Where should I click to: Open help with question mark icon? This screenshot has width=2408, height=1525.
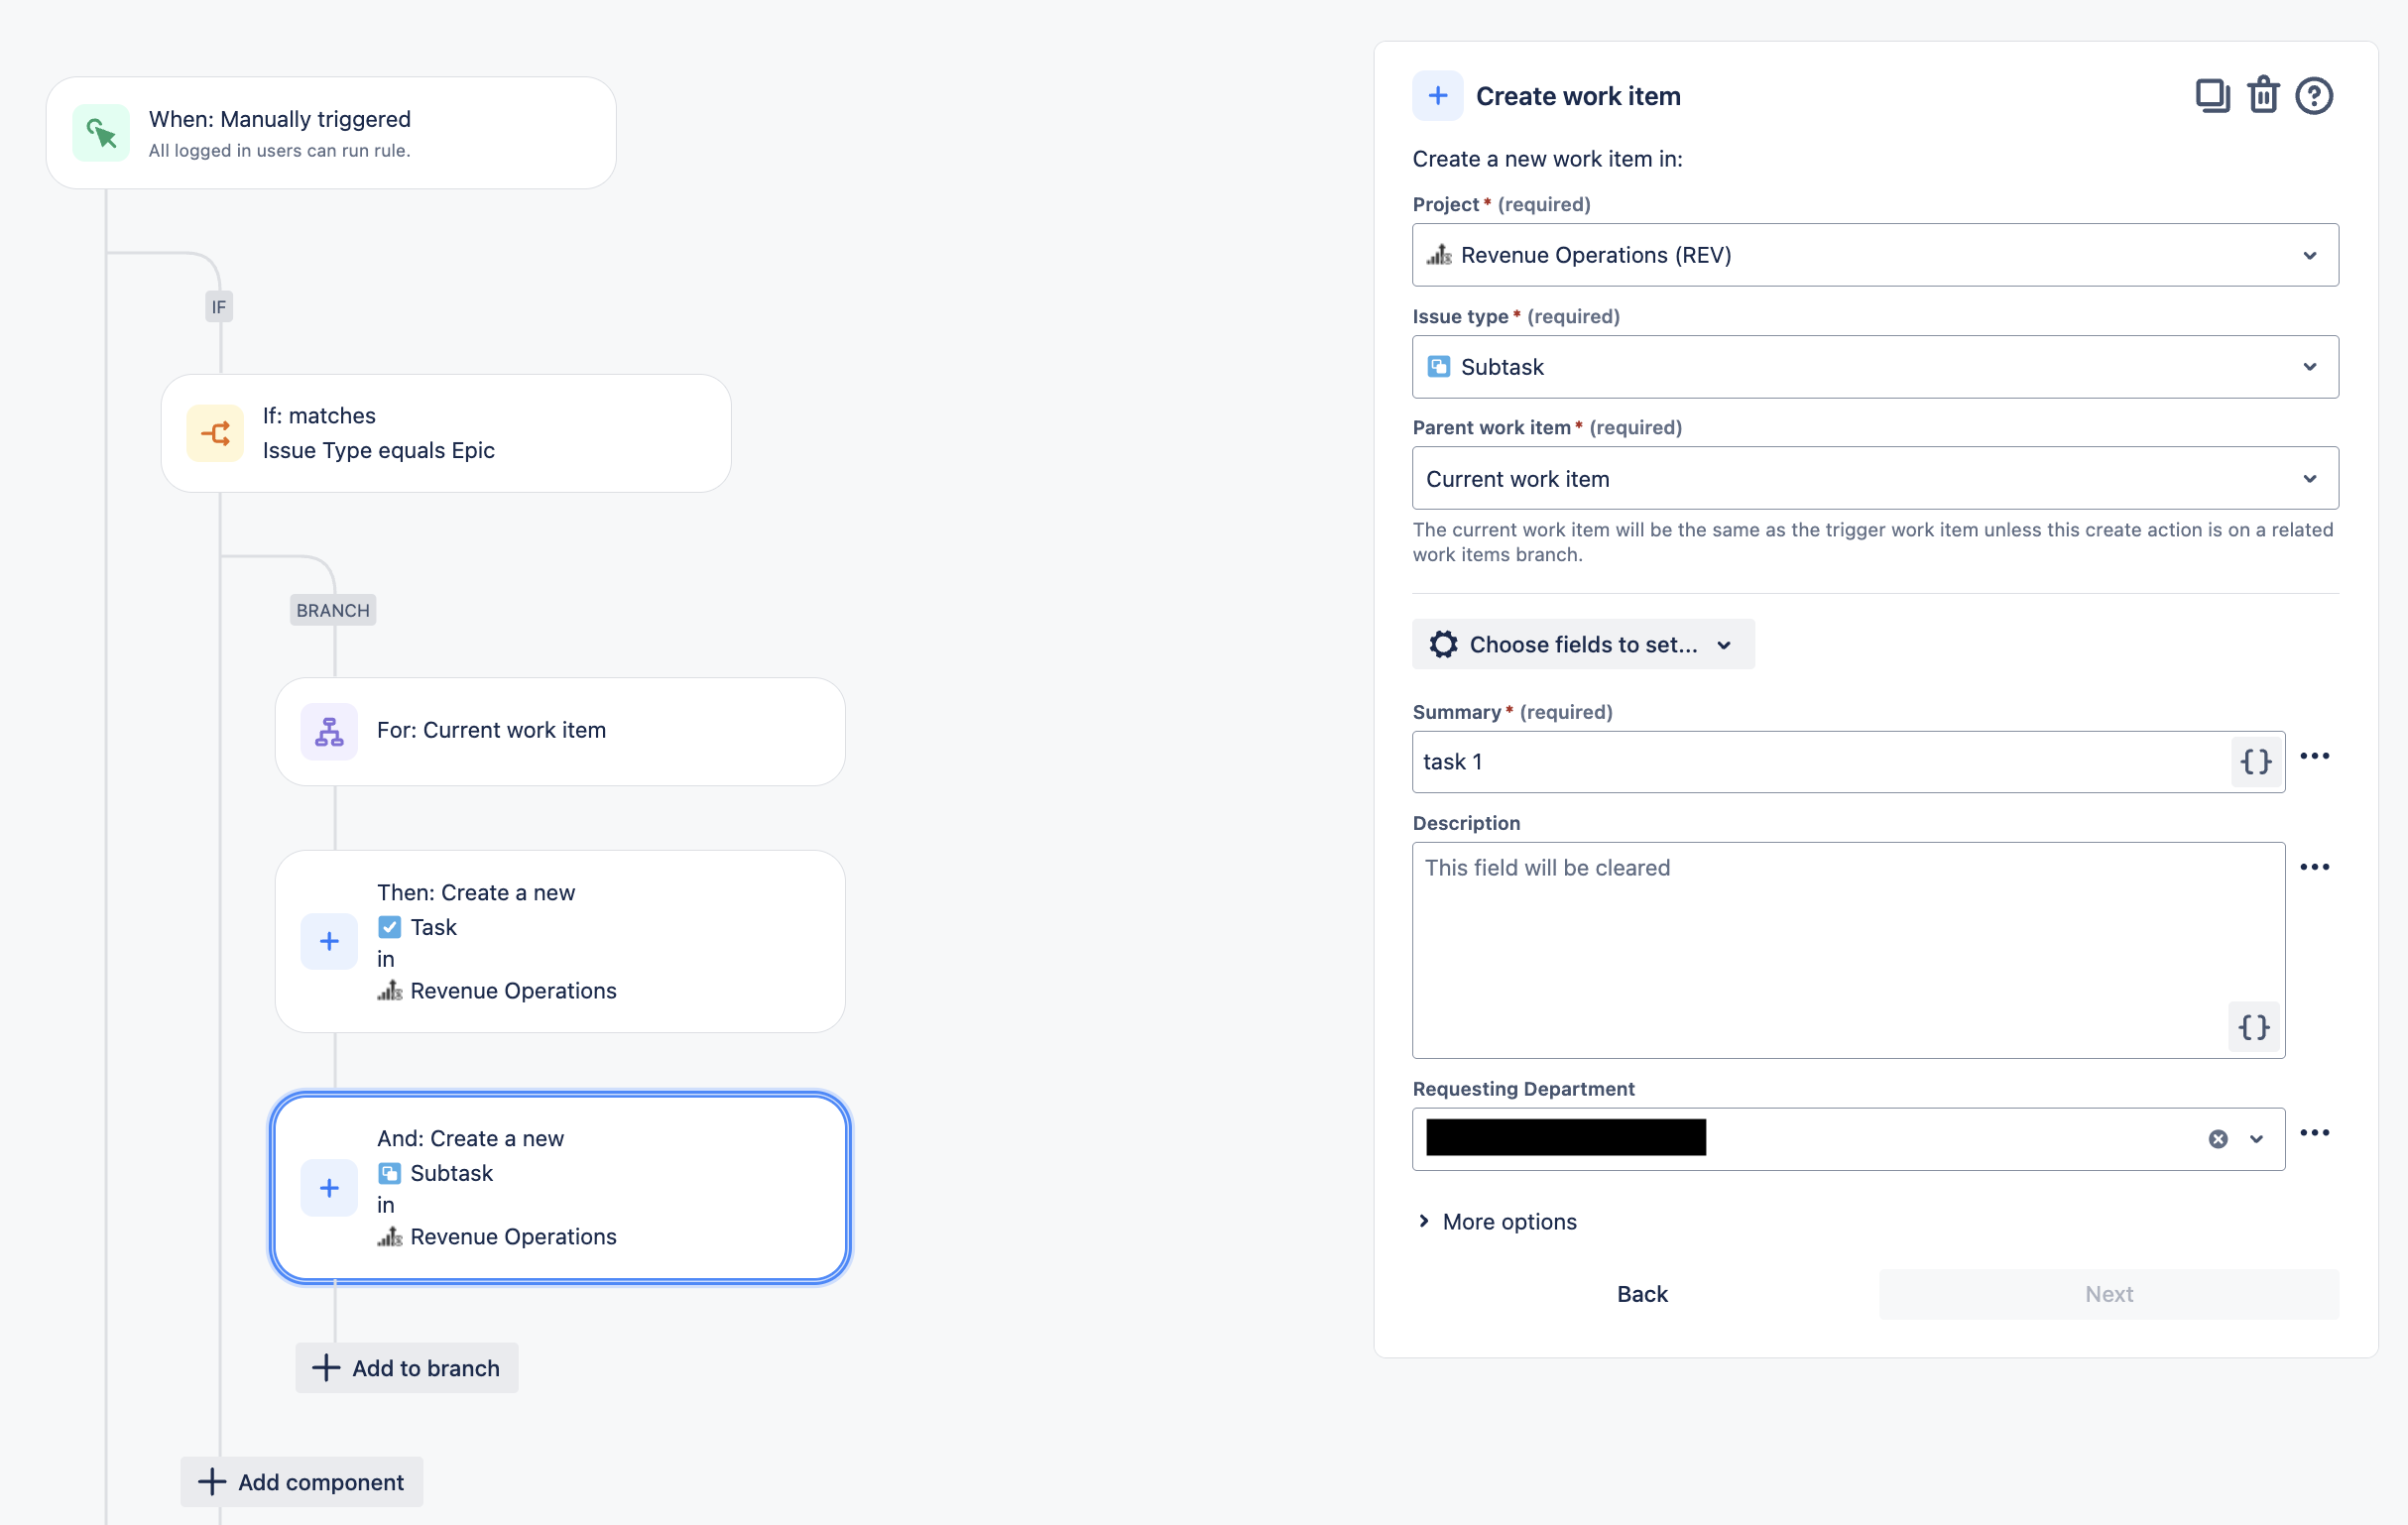tap(2313, 96)
